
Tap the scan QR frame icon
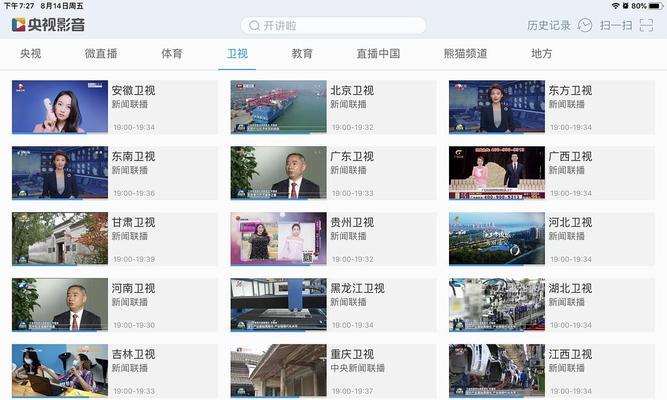coord(646,26)
